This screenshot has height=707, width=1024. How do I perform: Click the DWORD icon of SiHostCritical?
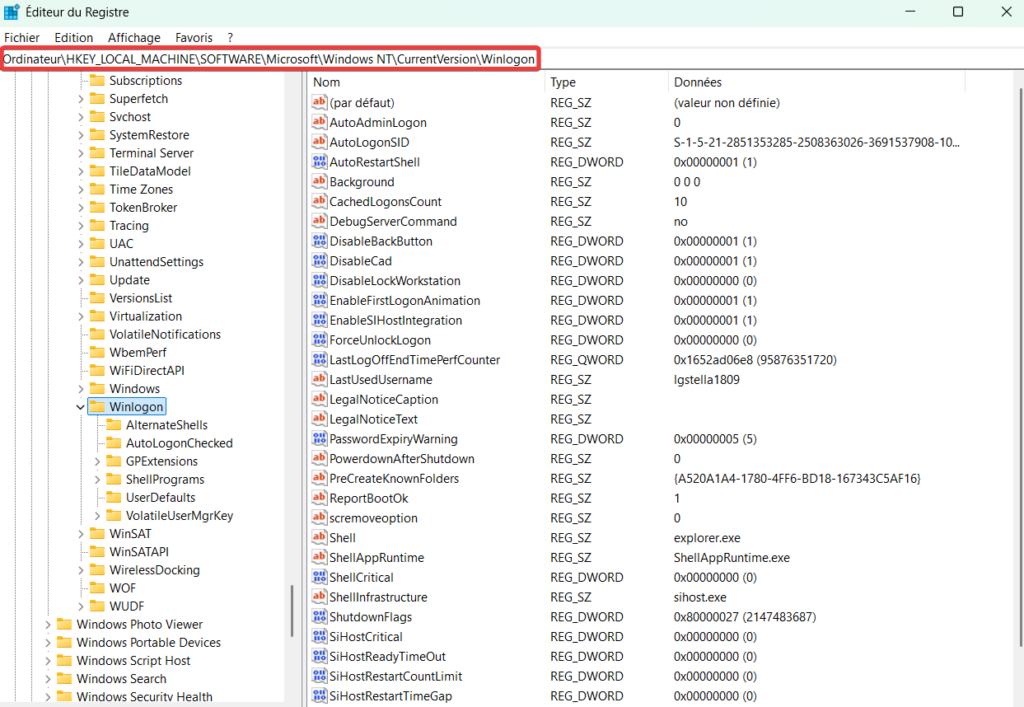[319, 636]
